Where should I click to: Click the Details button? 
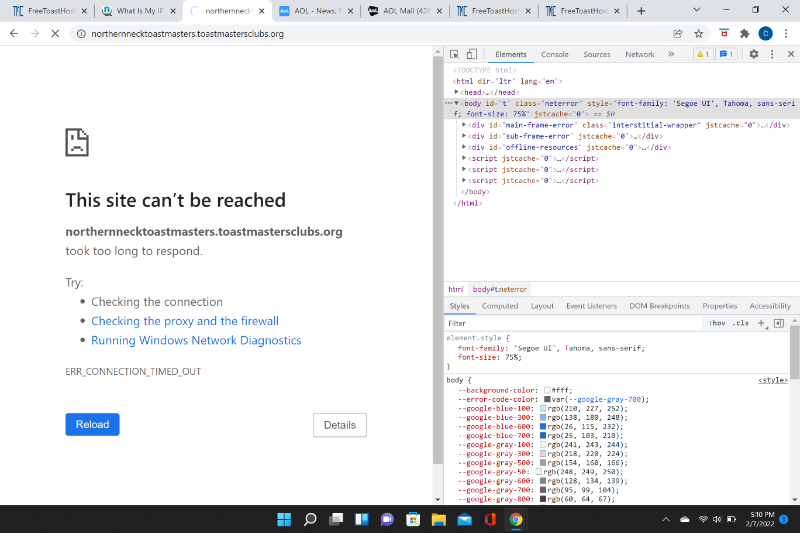pyautogui.click(x=340, y=425)
